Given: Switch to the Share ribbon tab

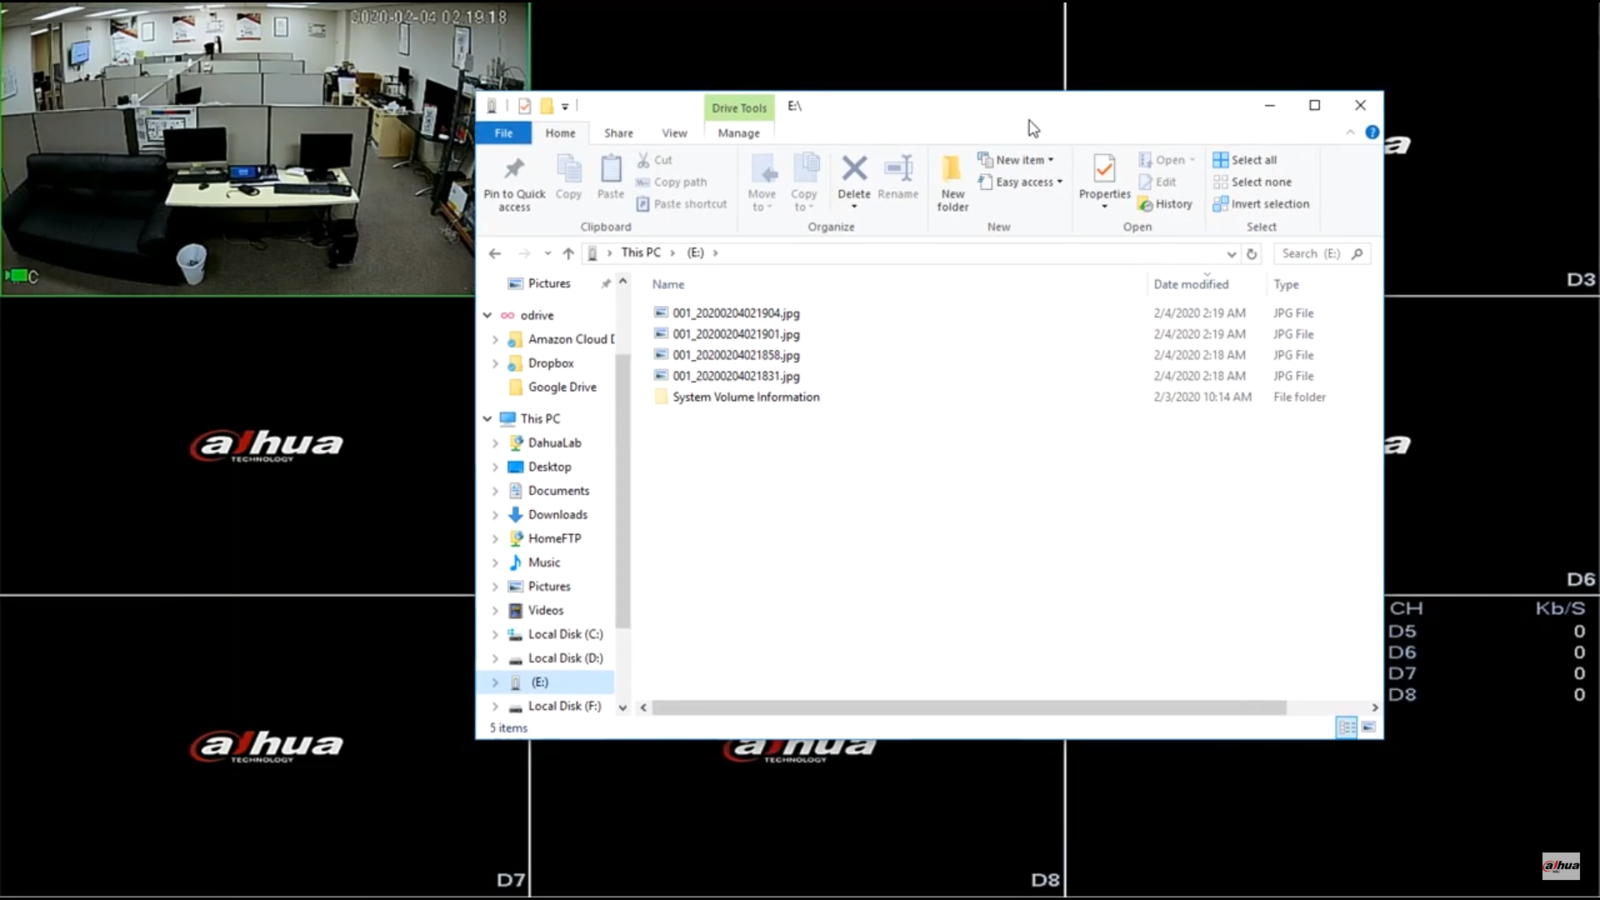Looking at the screenshot, I should pyautogui.click(x=618, y=133).
